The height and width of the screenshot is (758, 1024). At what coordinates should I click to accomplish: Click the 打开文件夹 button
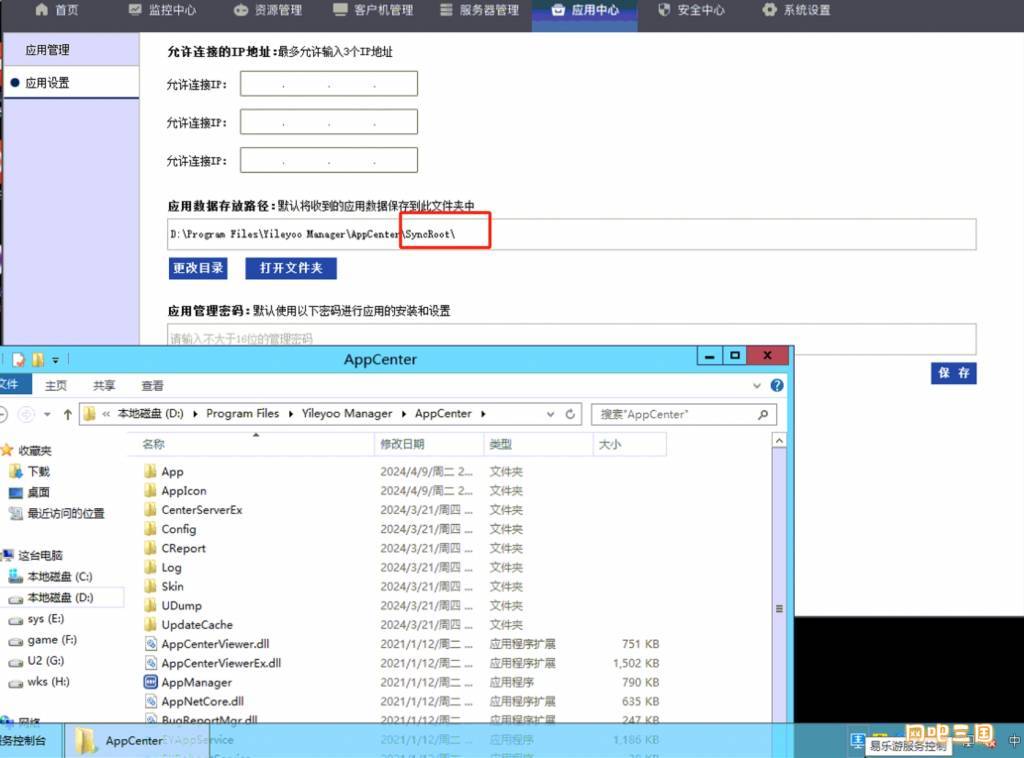click(291, 268)
